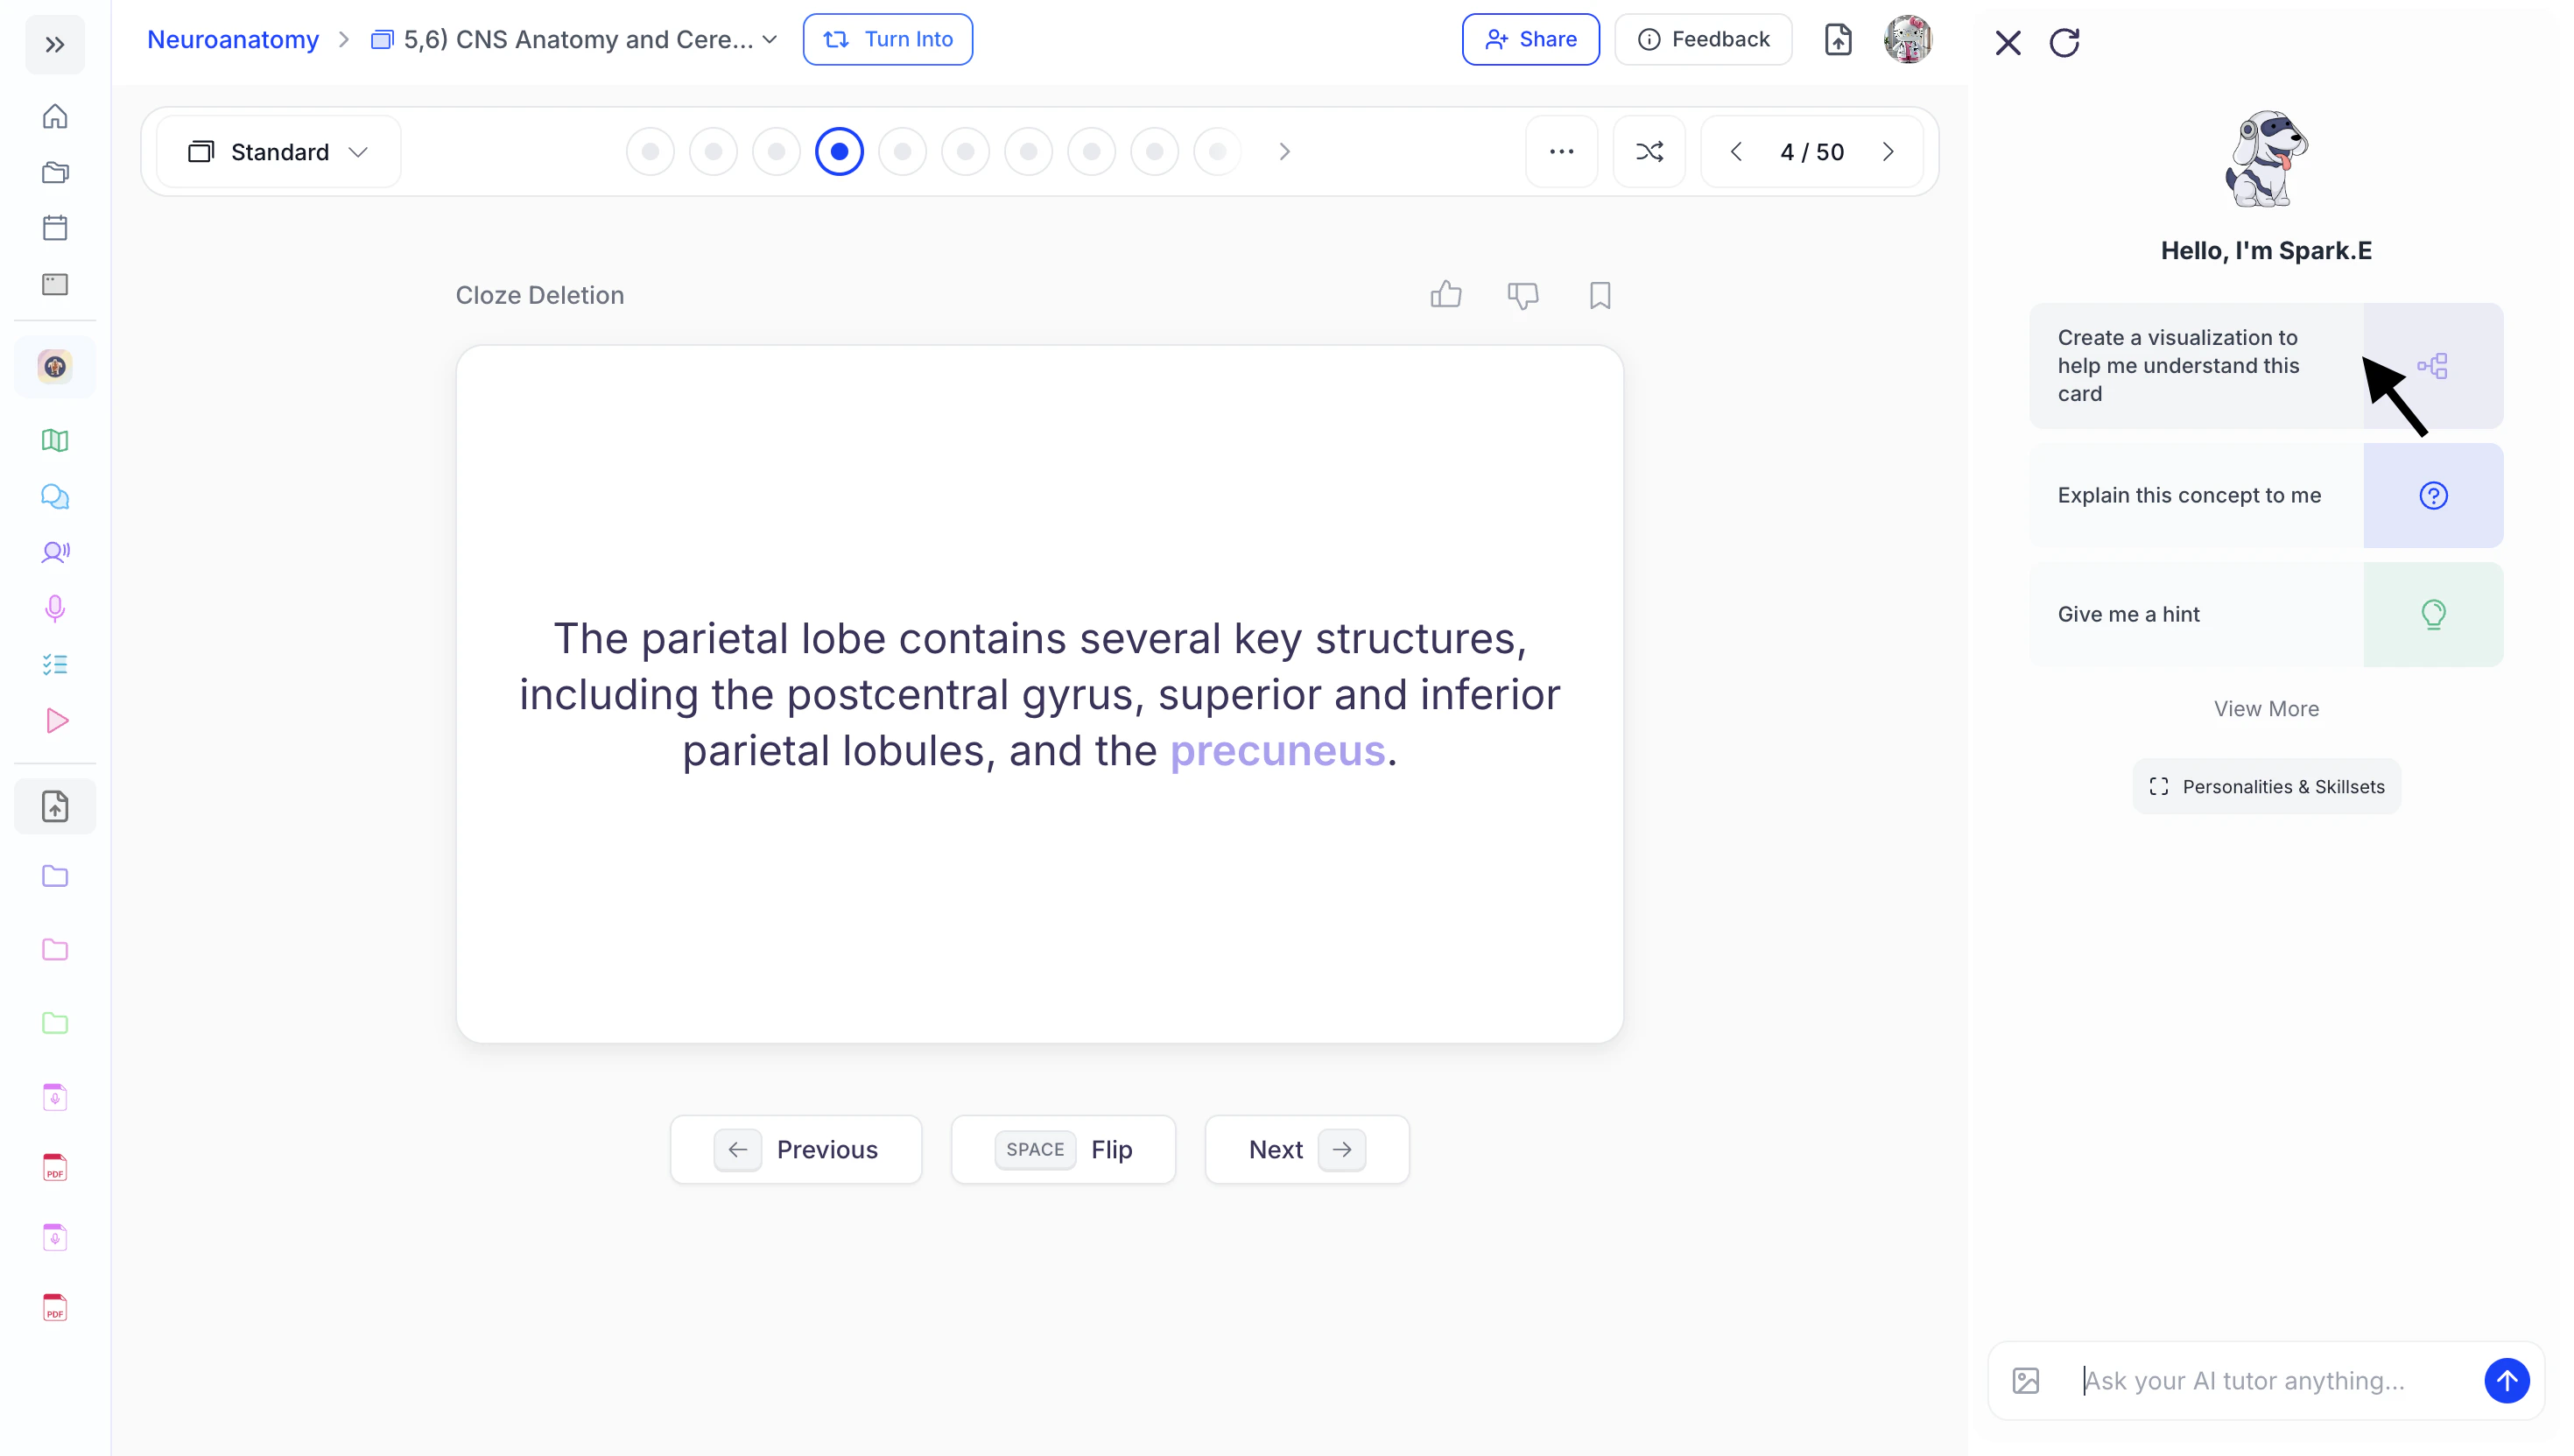Give this card a thumbs up
Viewport: 2574px width, 1456px height.
(x=1445, y=295)
